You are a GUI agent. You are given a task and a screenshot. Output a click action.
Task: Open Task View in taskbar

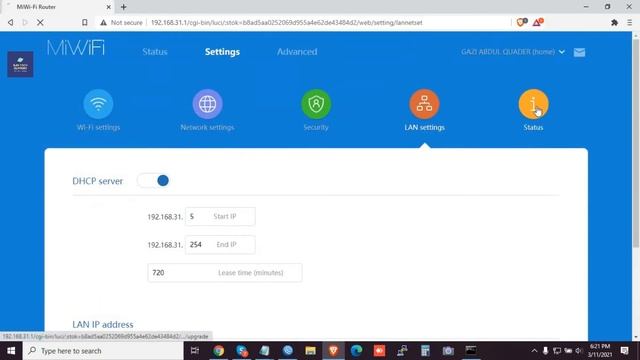pos(195,351)
